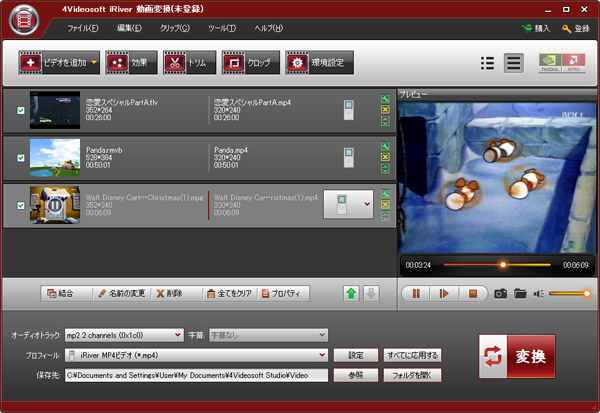Open the ビデオを追加 dropdown arrow
This screenshot has height=413, width=600.
94,62
